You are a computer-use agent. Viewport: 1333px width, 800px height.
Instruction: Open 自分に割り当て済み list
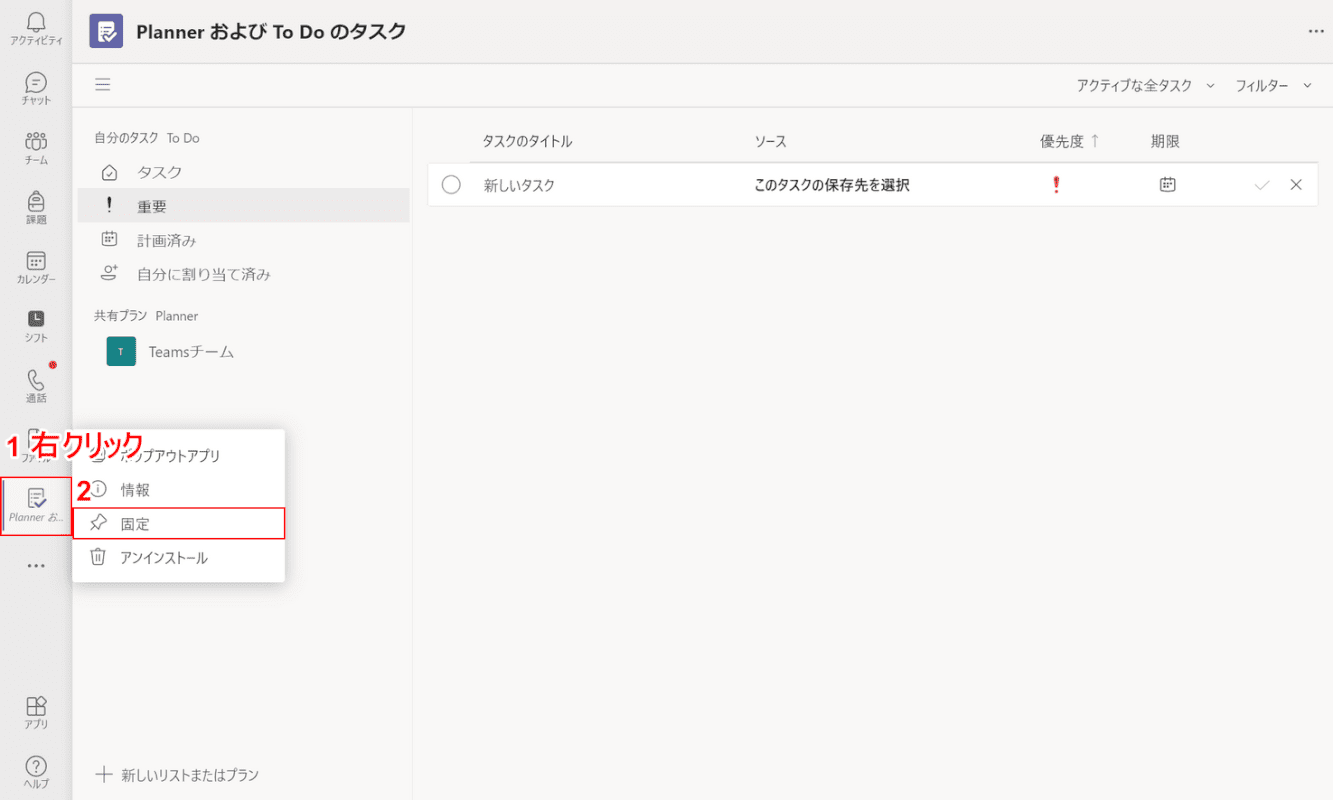(x=244, y=274)
